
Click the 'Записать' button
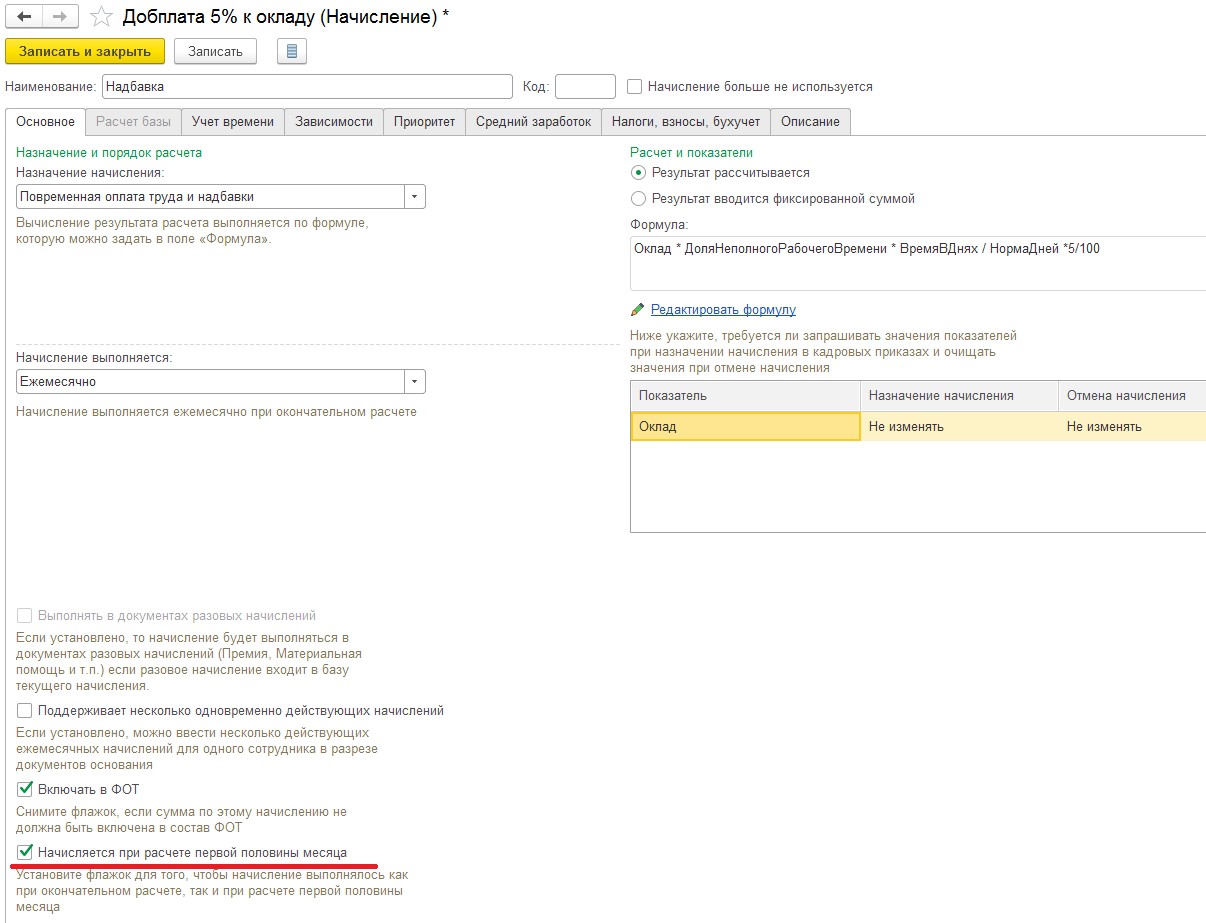(x=215, y=51)
